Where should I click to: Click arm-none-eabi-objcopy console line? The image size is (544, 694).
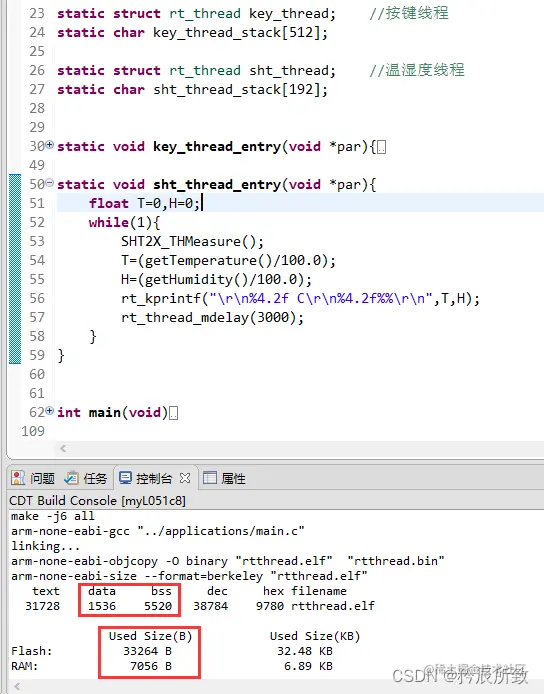coord(228,561)
